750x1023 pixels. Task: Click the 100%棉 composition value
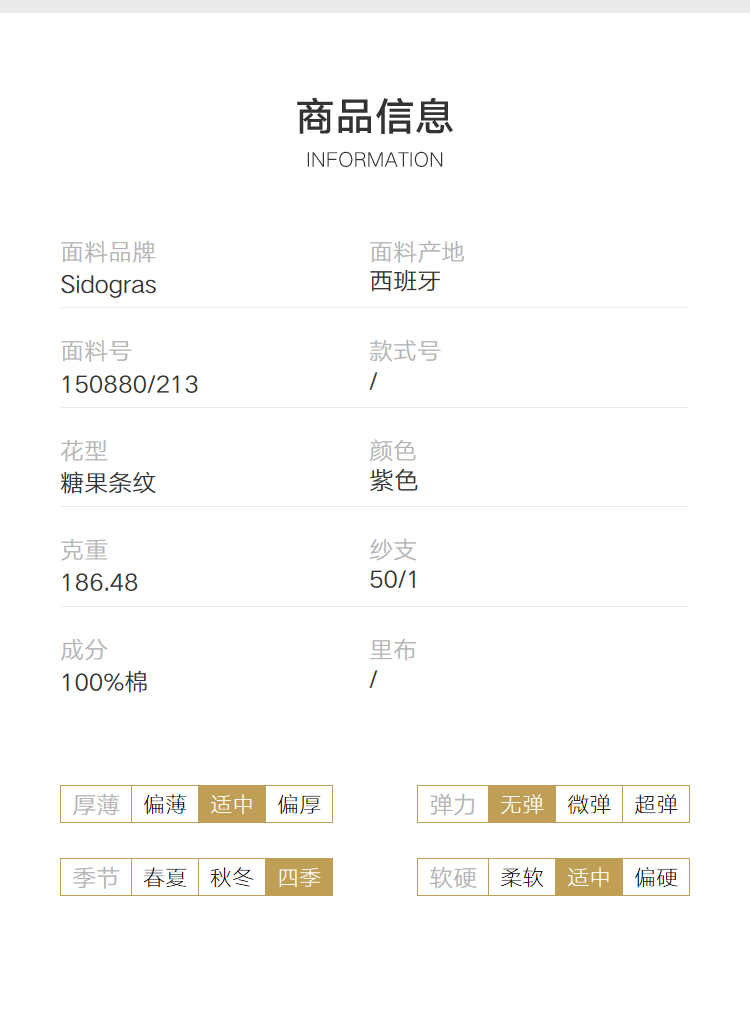(104, 682)
